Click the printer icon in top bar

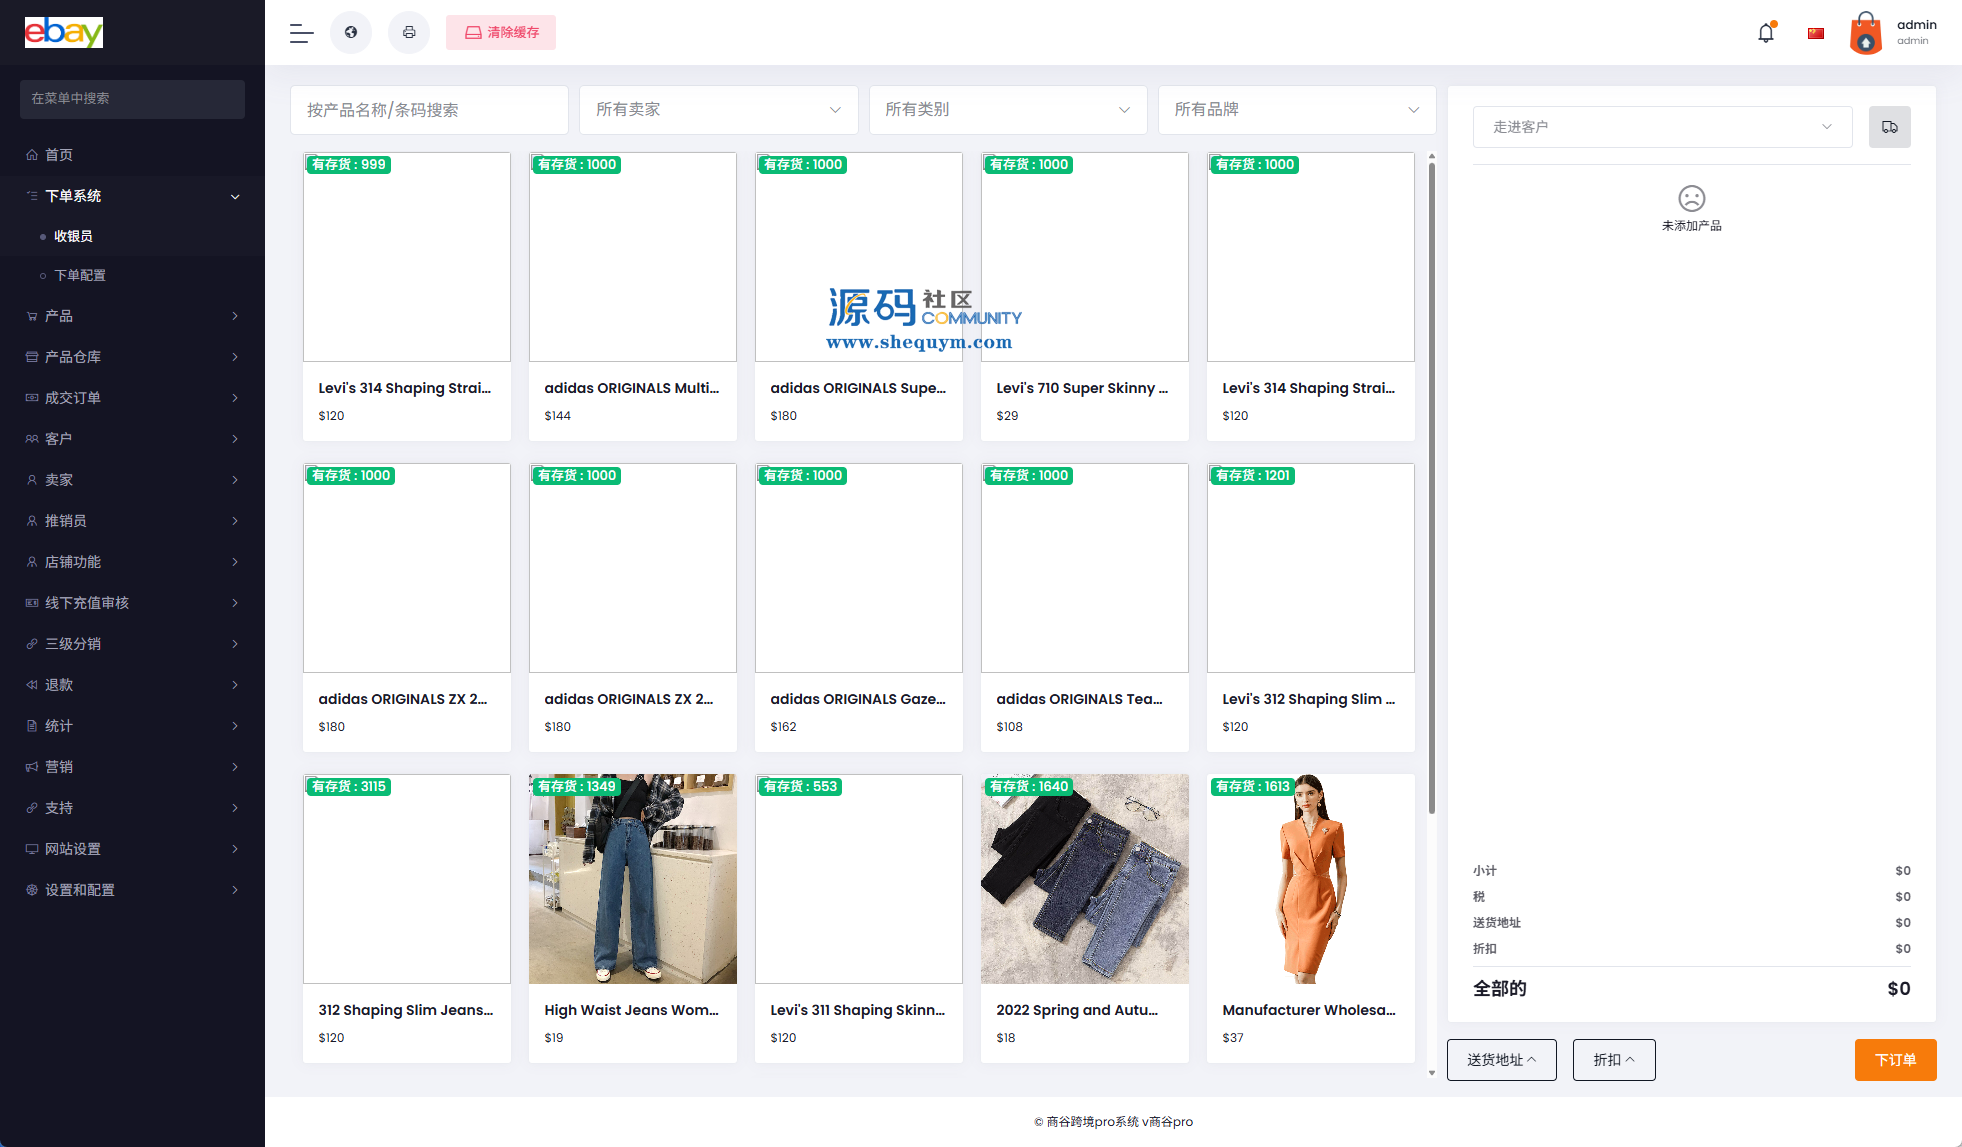point(409,33)
